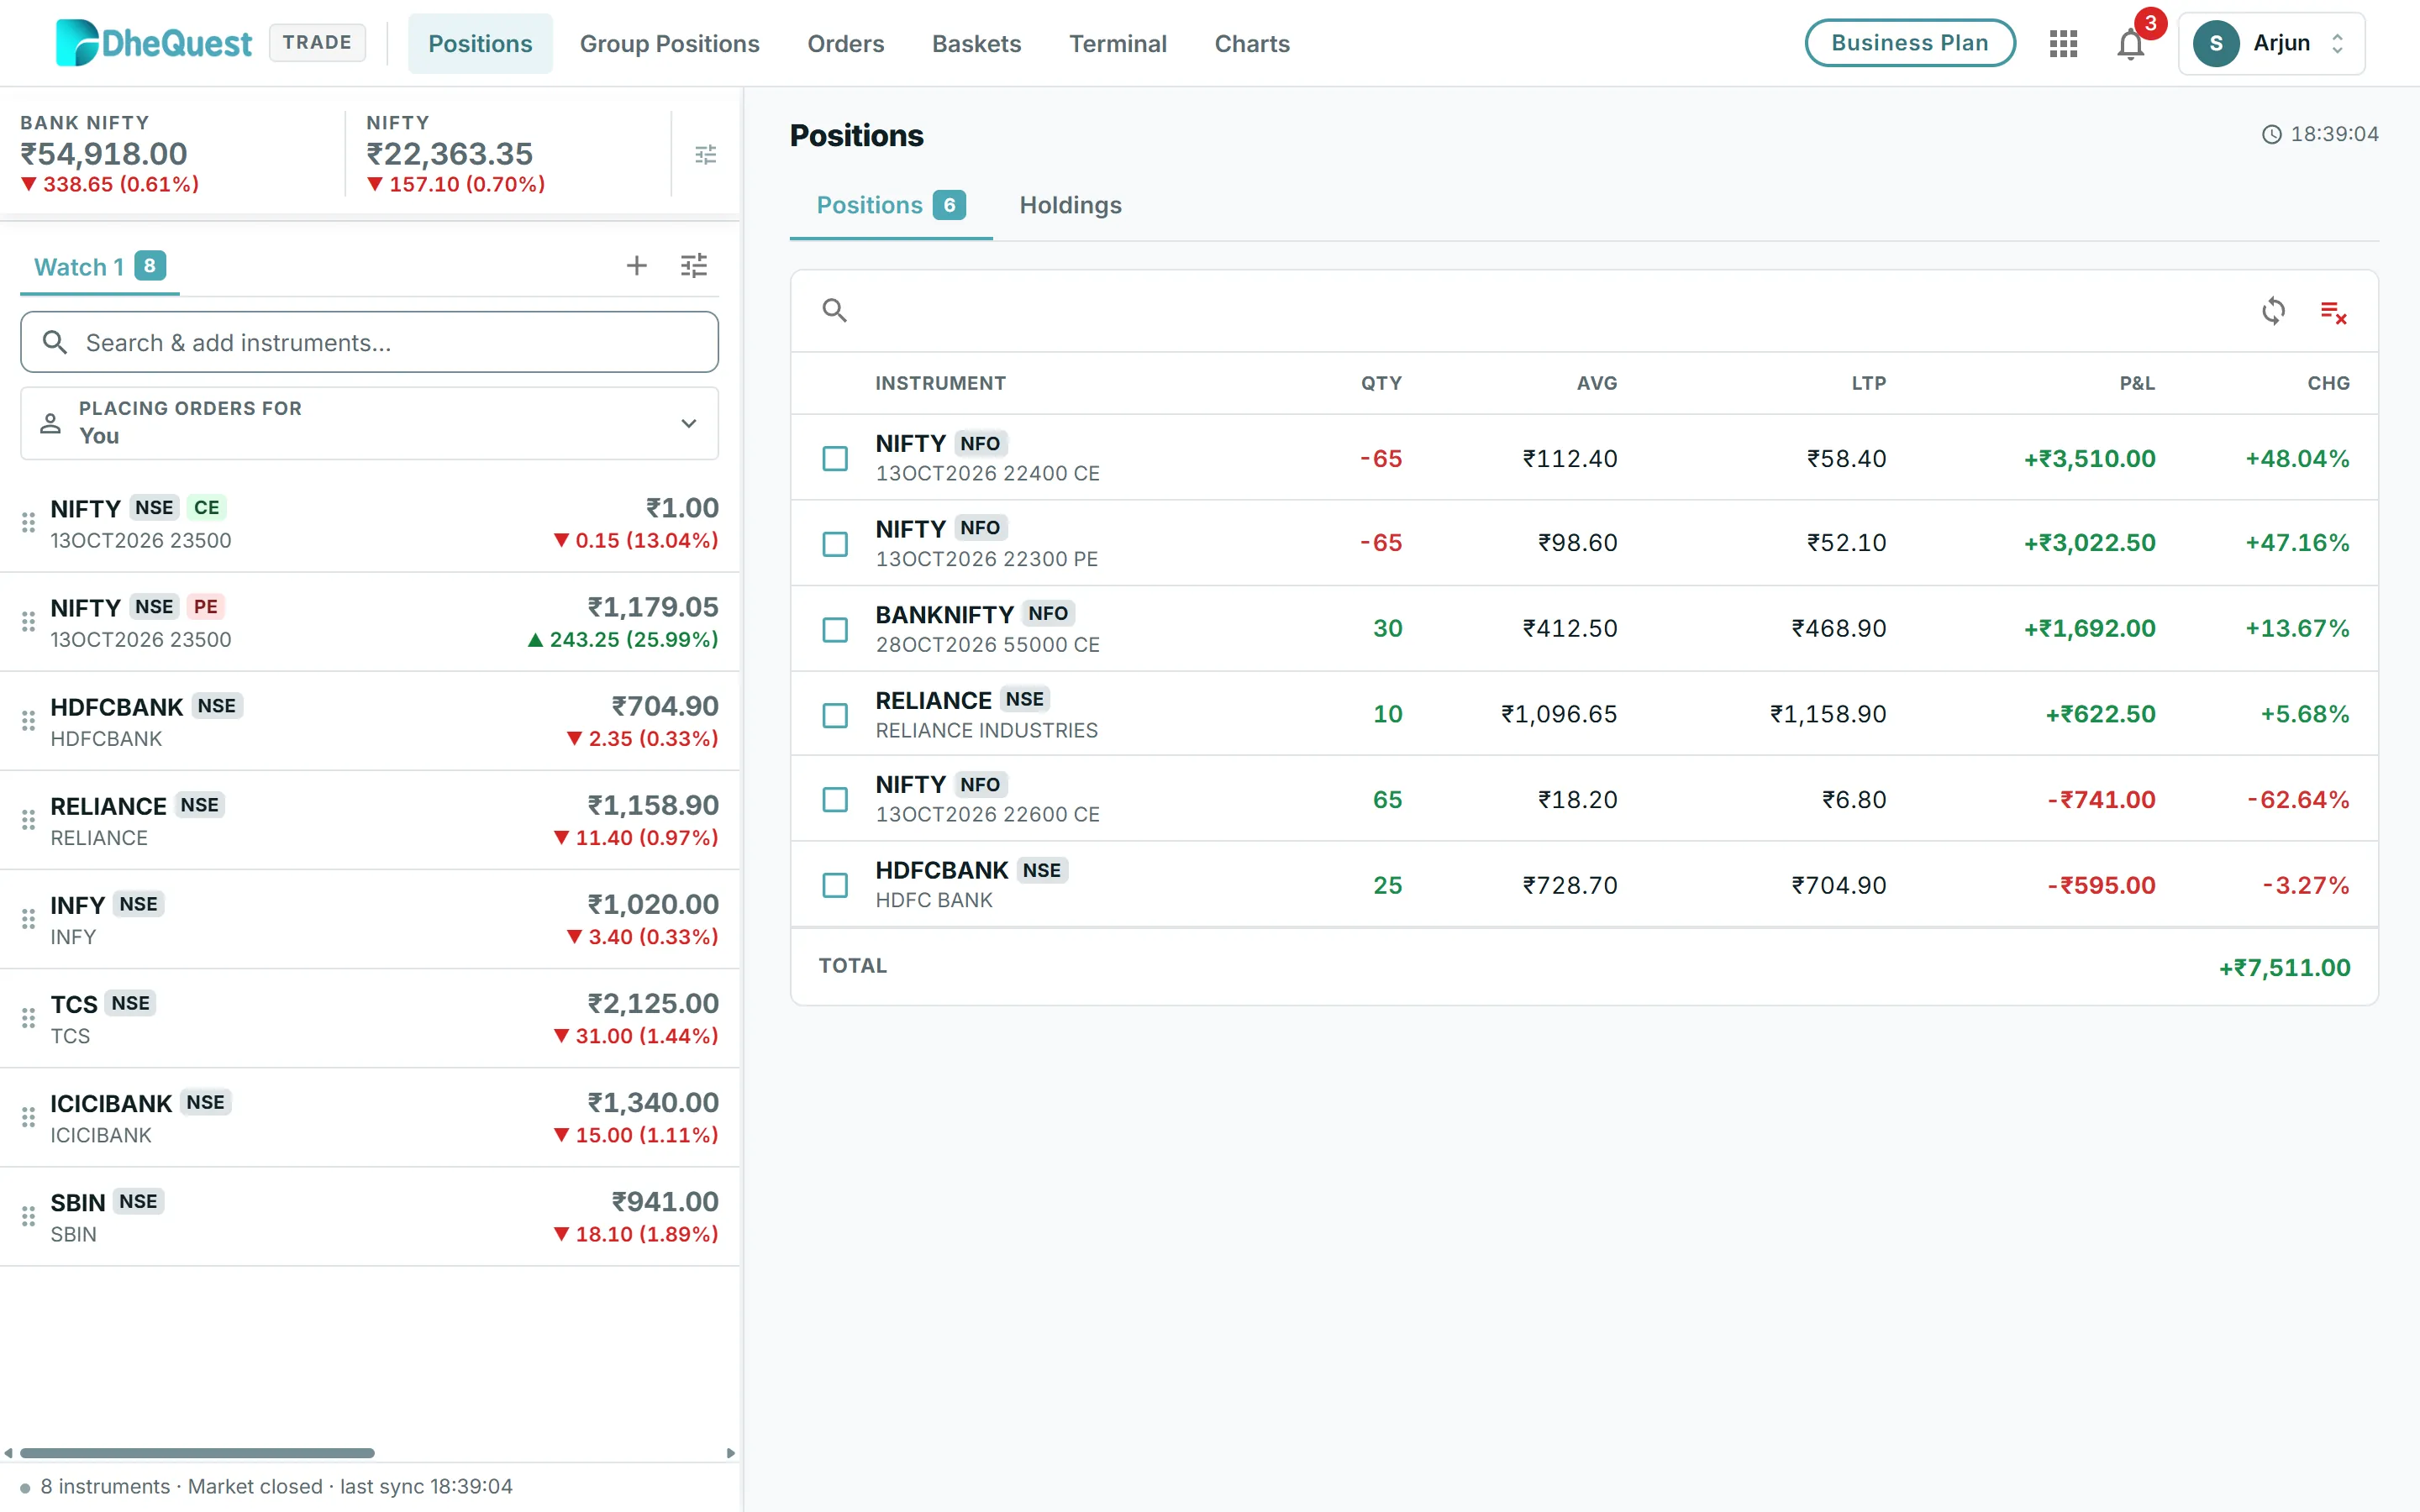Open the Terminal page
This screenshot has width=2420, height=1512.
1117,43
